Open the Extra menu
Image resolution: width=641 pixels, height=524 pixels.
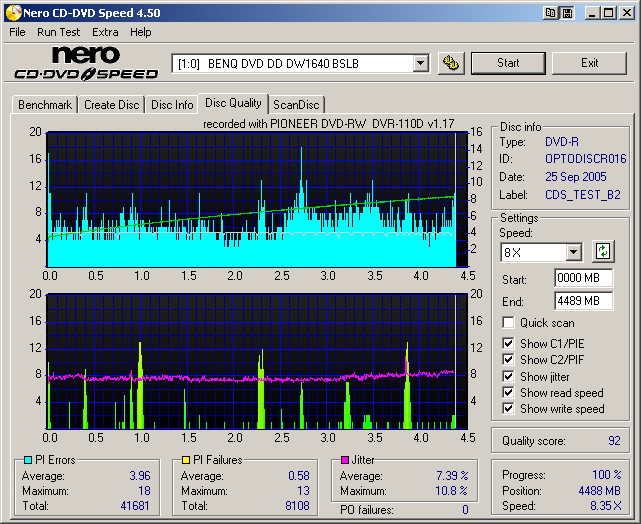(x=105, y=32)
